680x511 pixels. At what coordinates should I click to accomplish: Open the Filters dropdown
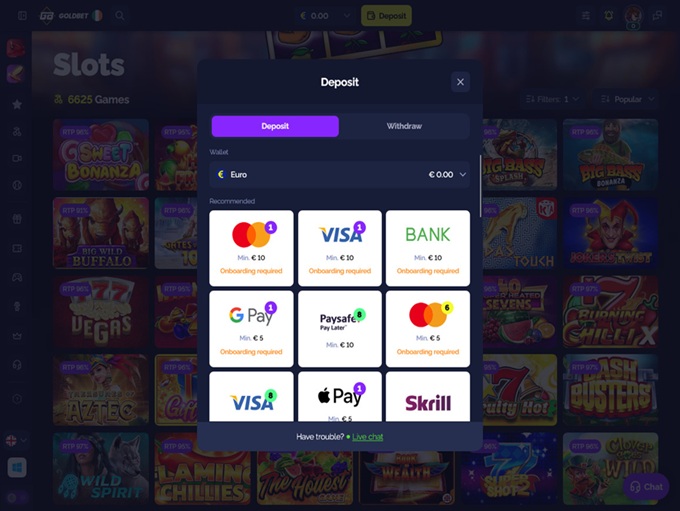point(552,99)
